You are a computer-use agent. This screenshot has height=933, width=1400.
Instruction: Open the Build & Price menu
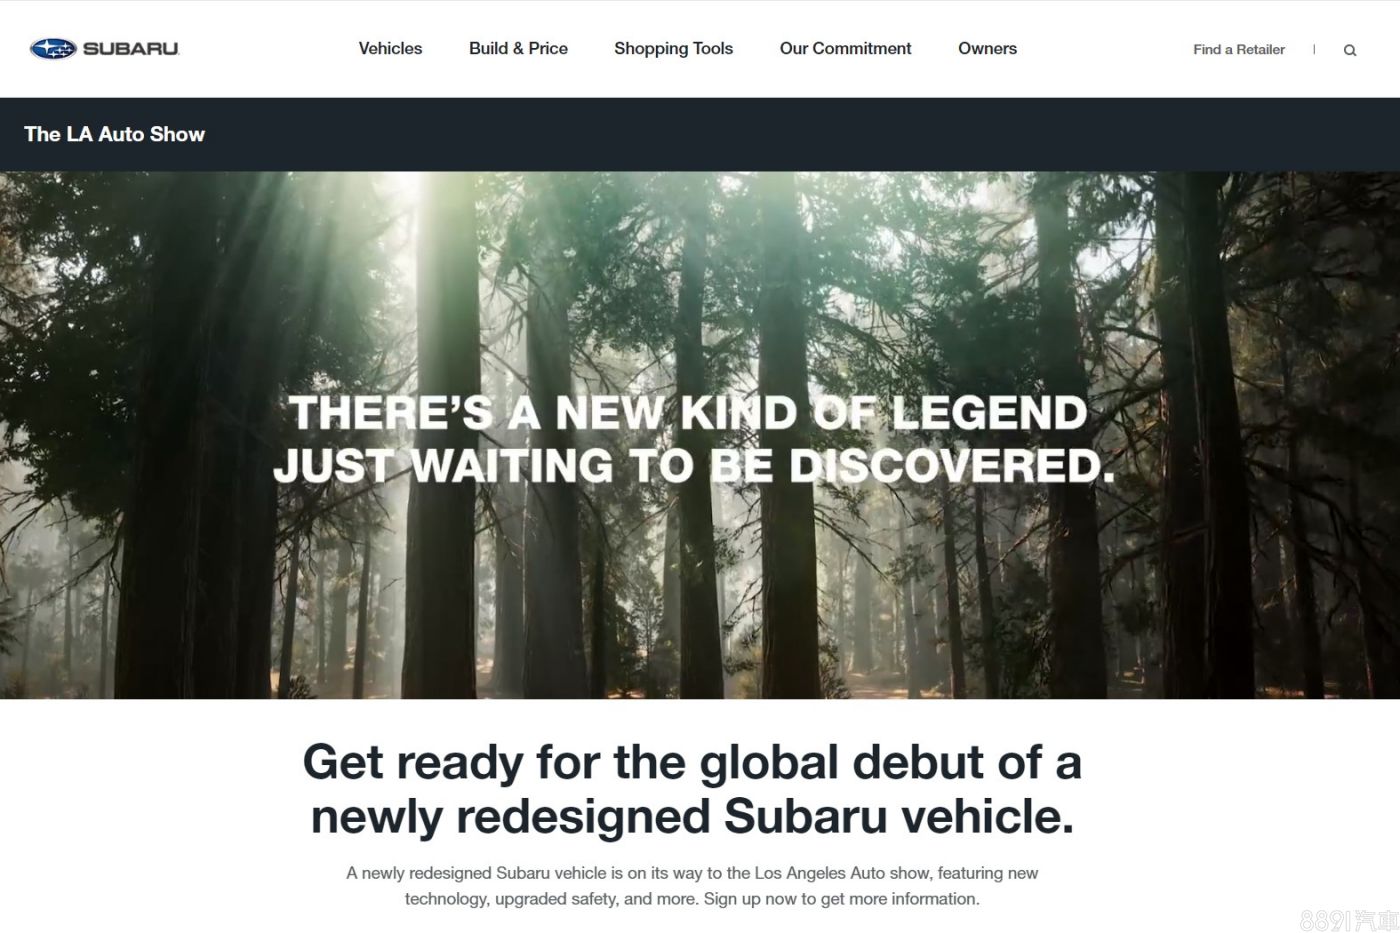tap(518, 48)
